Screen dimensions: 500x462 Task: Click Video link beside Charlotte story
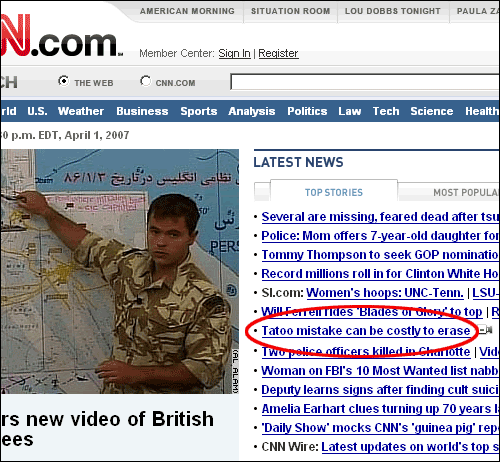[489, 352]
